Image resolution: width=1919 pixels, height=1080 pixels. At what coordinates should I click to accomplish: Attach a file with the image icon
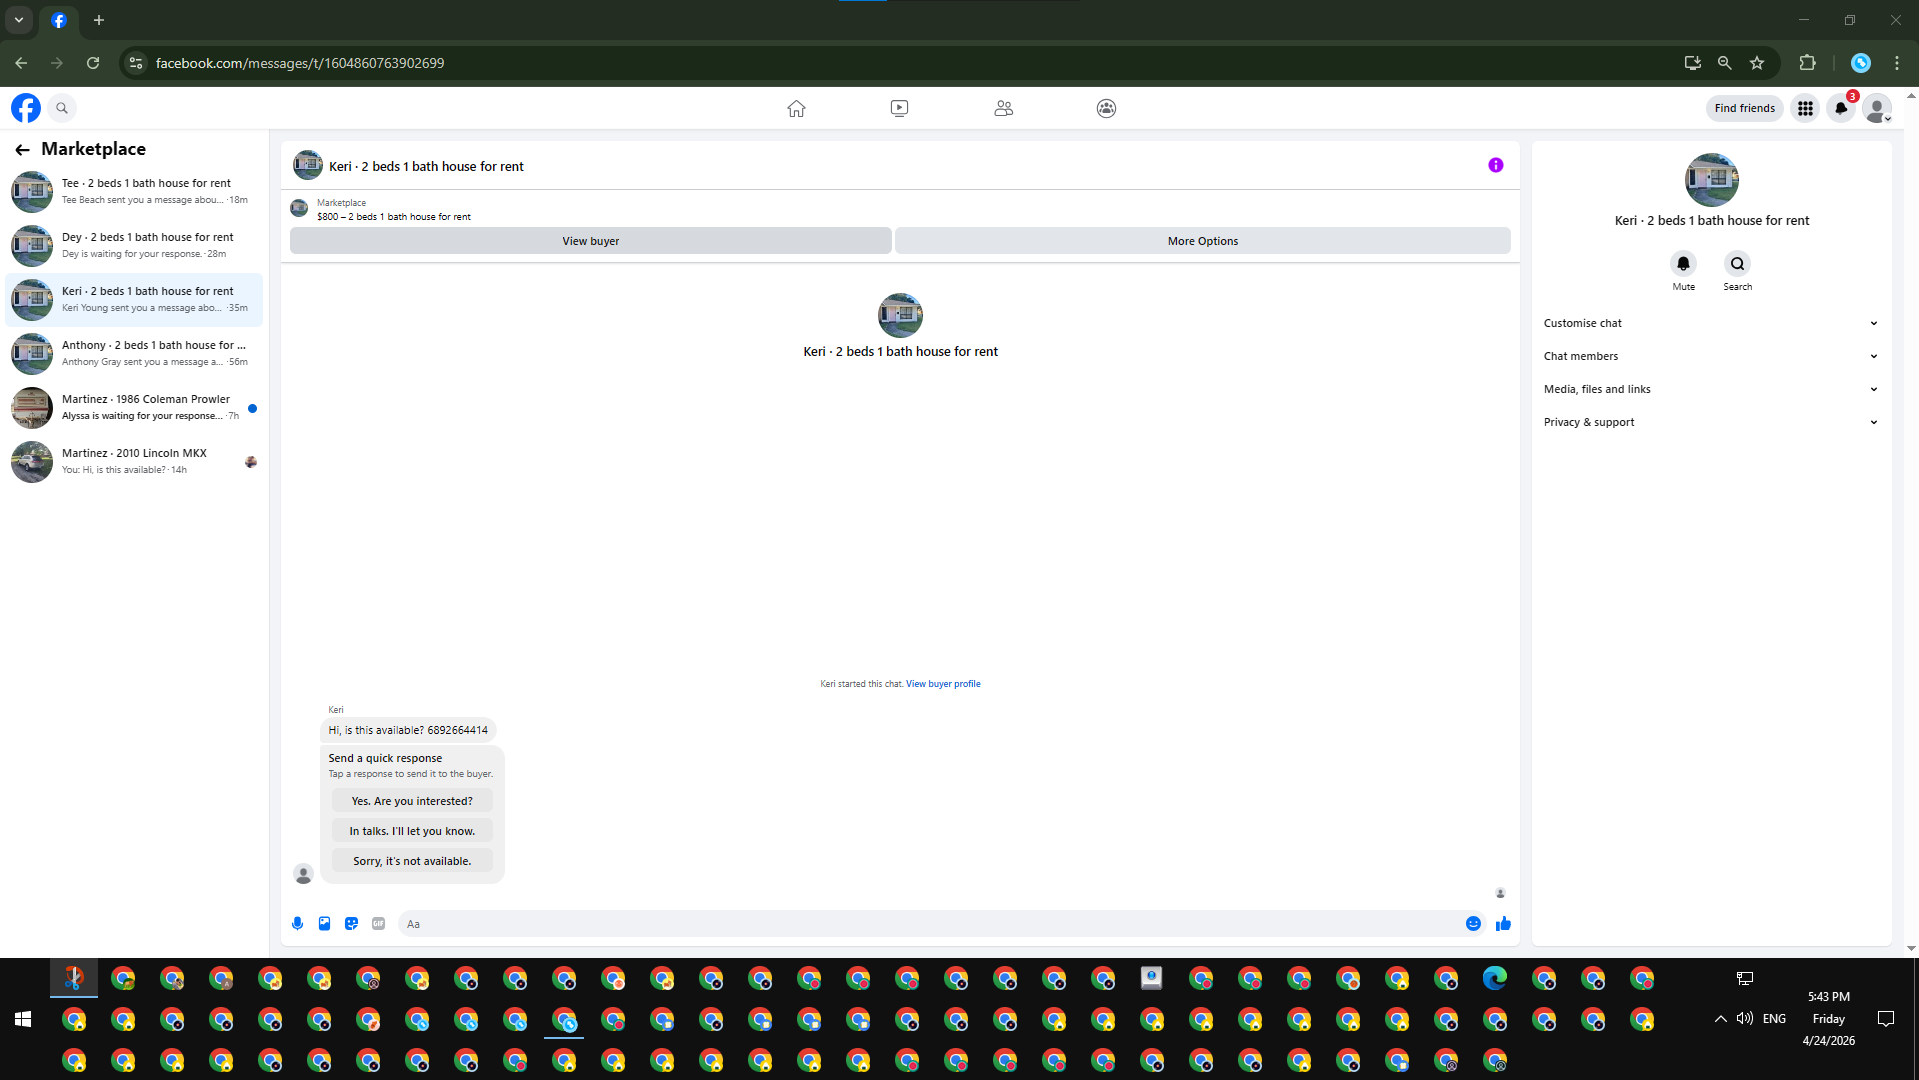(x=324, y=924)
